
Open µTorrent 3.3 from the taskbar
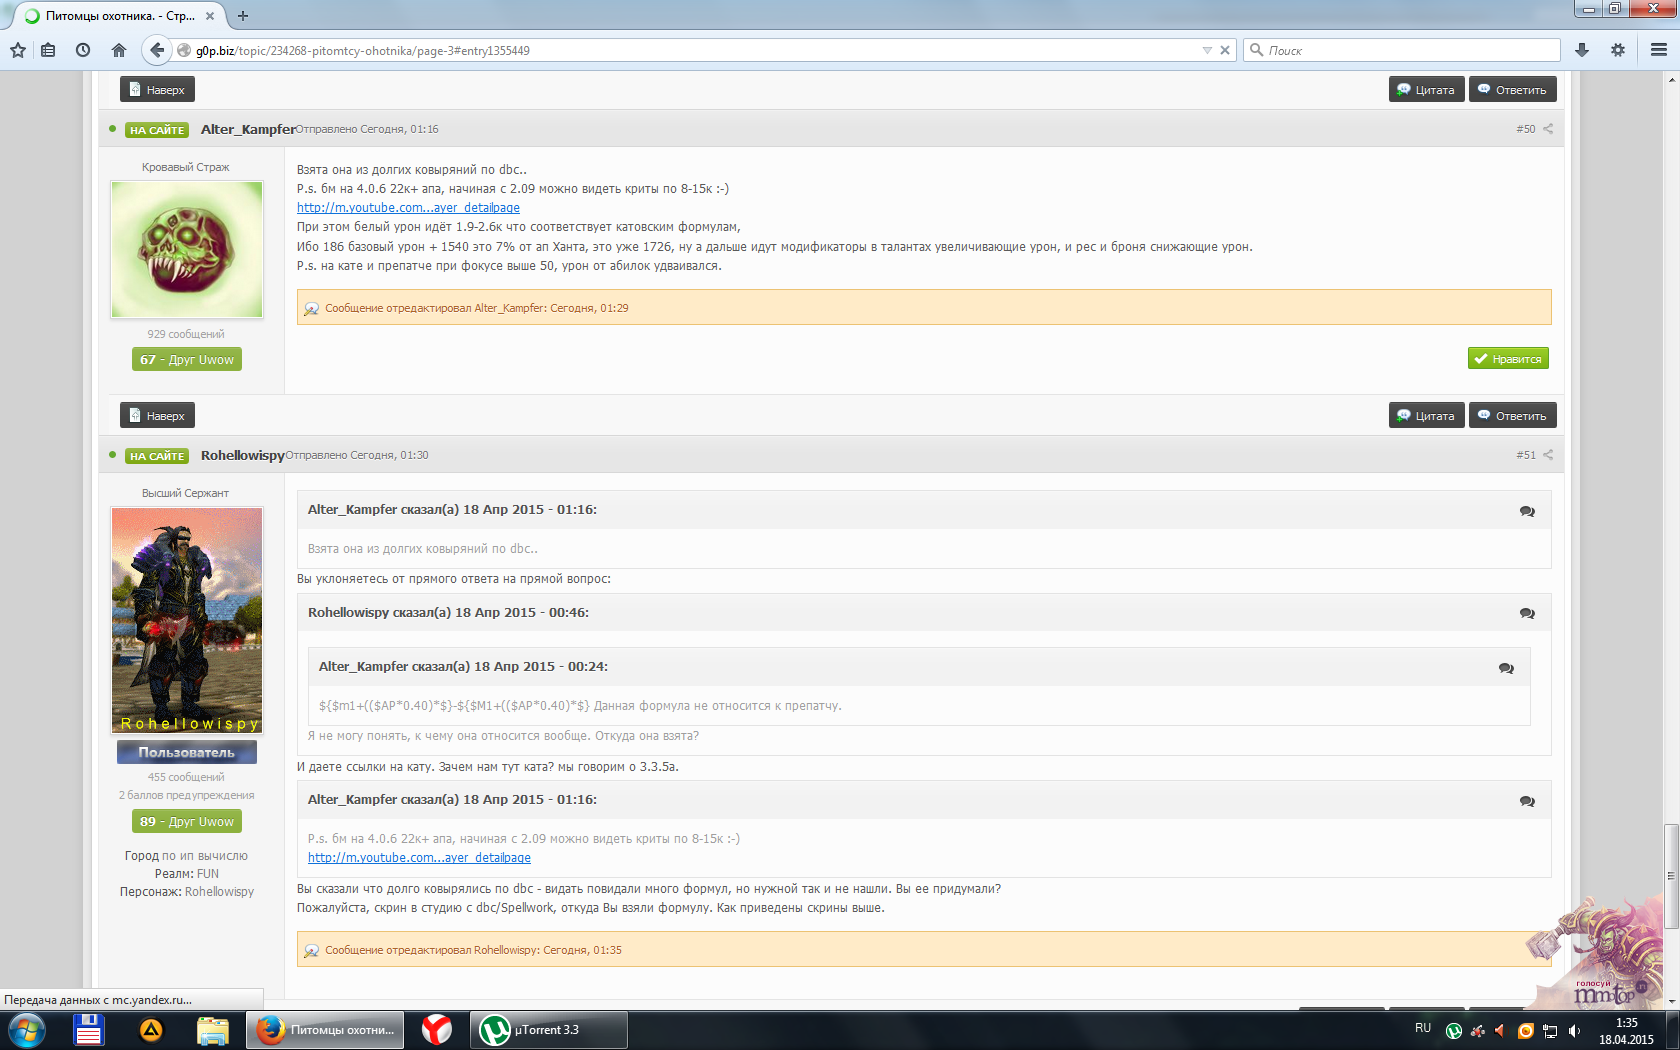pyautogui.click(x=548, y=1030)
